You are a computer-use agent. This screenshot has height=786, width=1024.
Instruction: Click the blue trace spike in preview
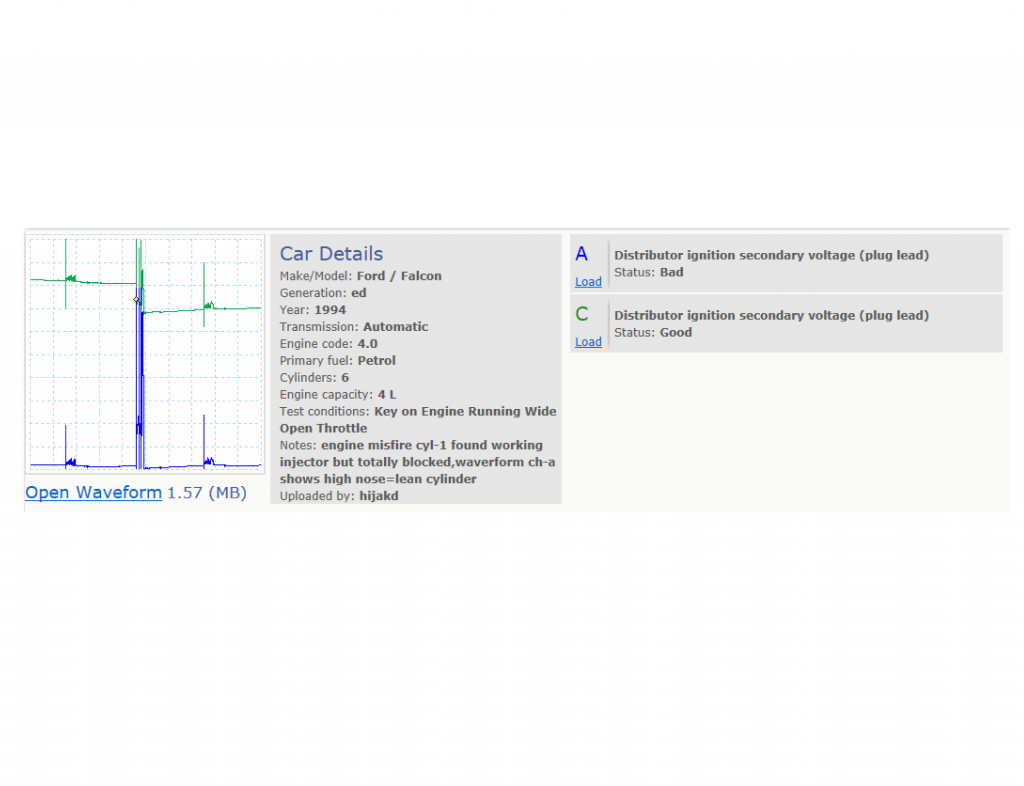click(x=140, y=379)
